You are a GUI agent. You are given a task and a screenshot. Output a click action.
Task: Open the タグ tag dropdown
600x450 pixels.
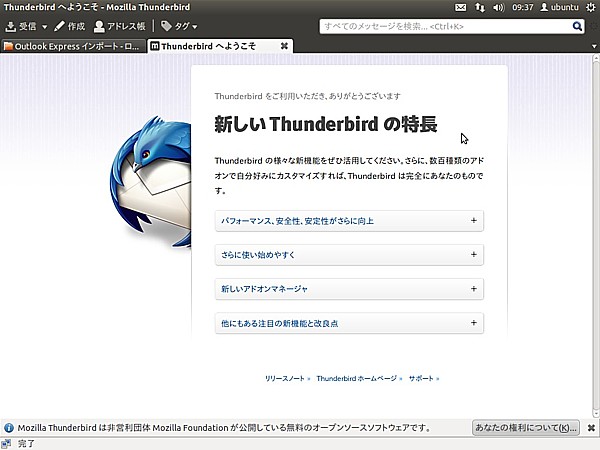click(x=179, y=26)
